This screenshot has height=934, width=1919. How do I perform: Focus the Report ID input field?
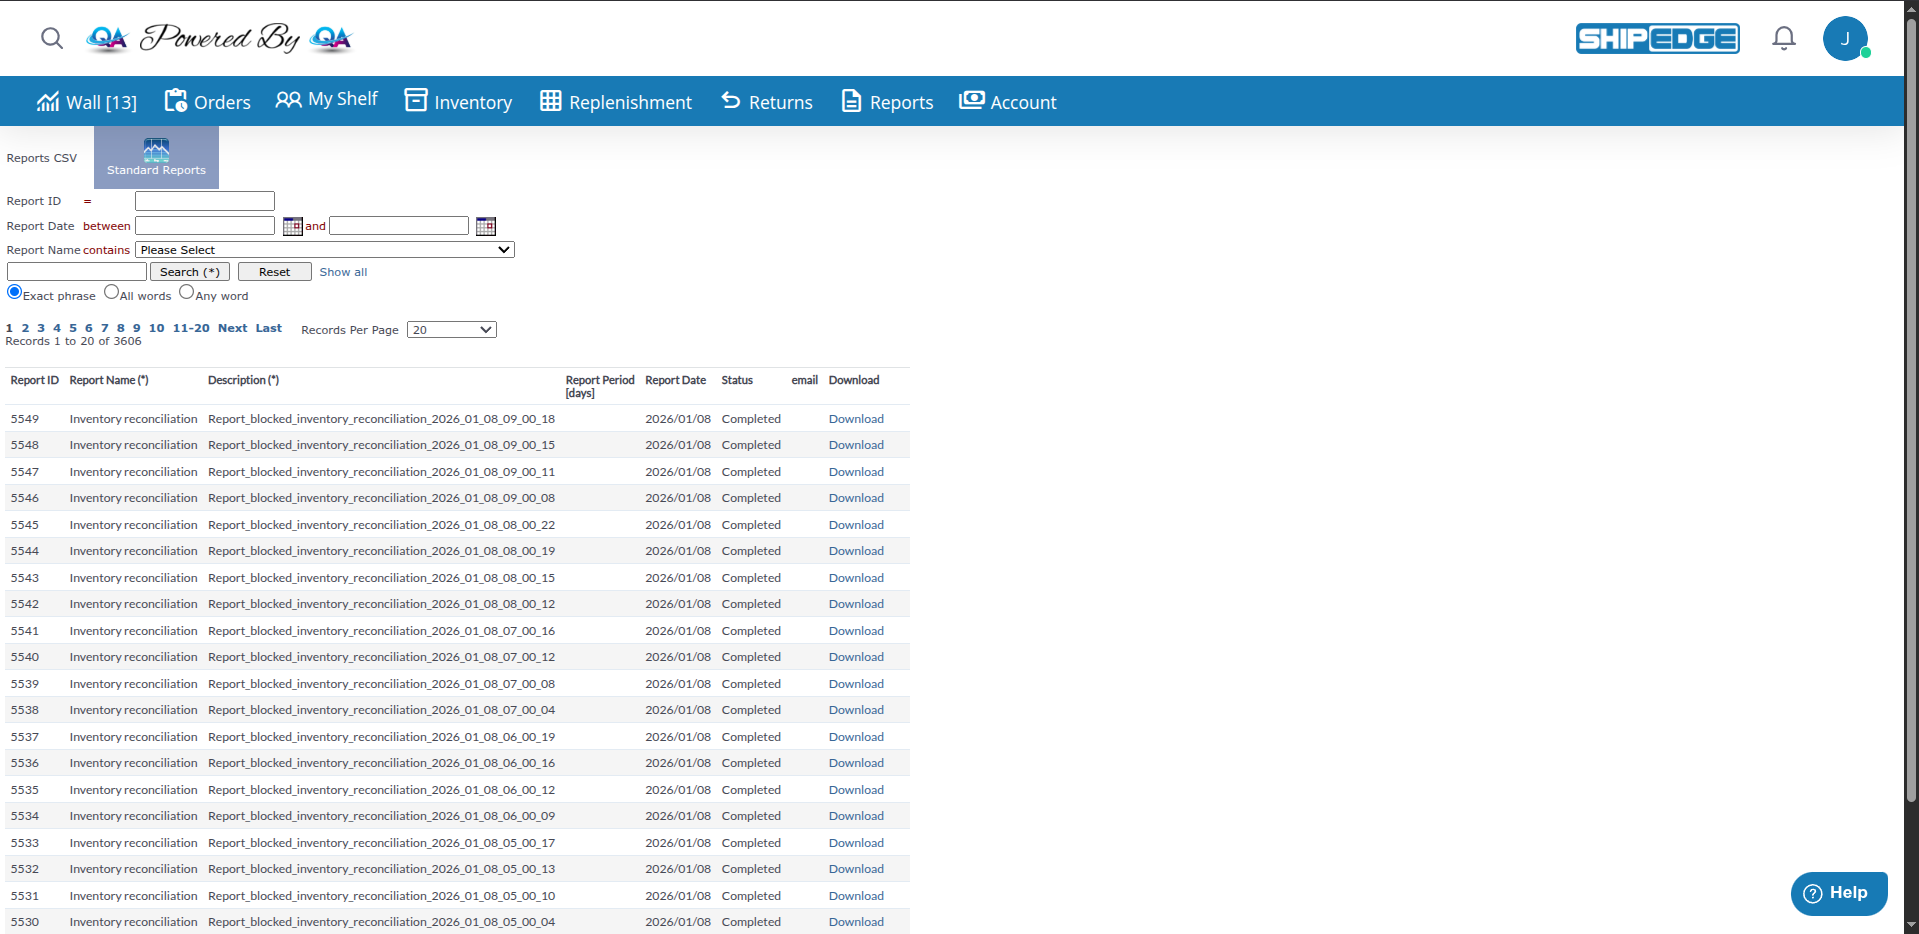[x=204, y=200]
